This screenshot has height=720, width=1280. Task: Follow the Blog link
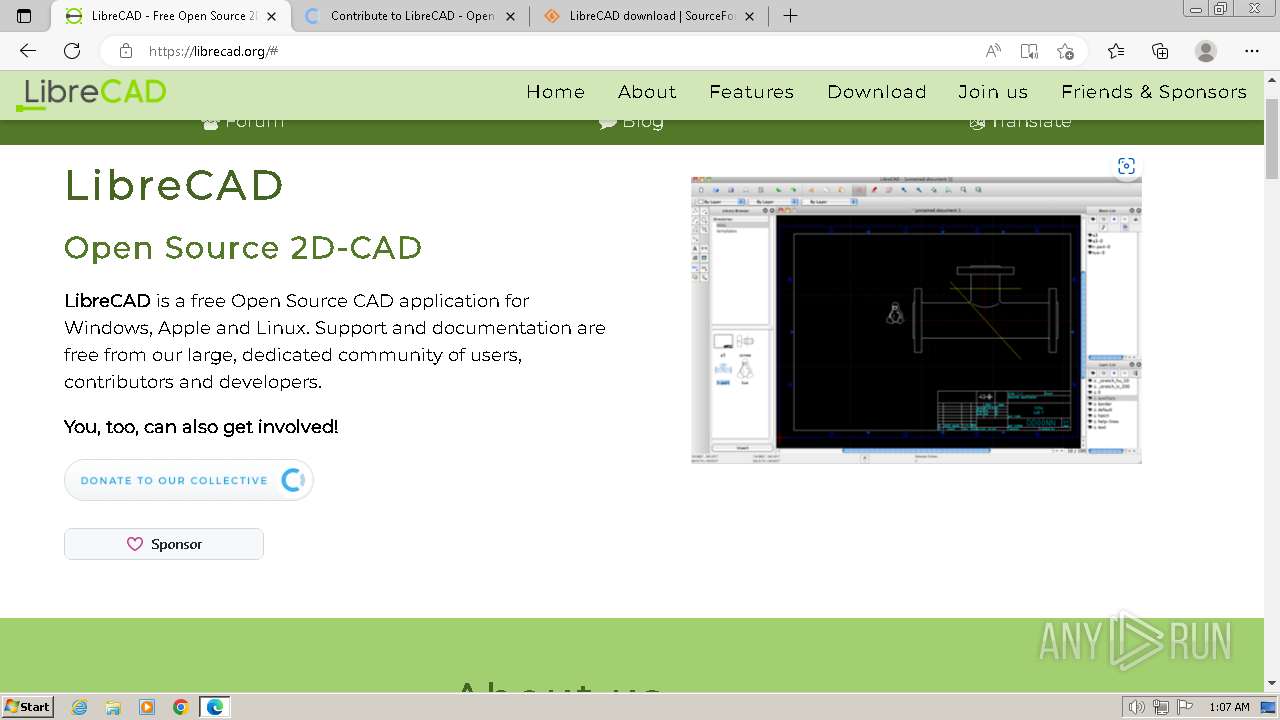pos(631,123)
